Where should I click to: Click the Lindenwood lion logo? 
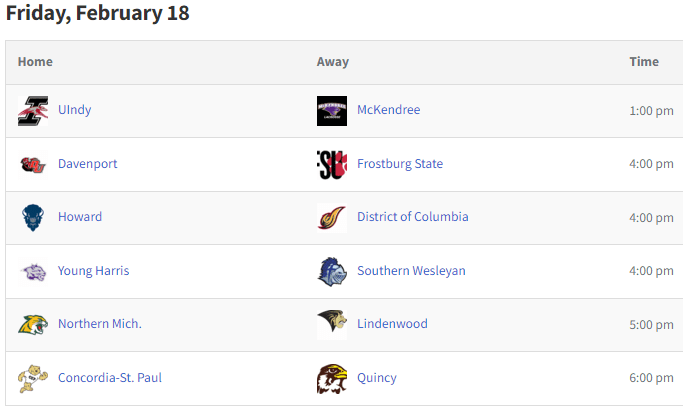pos(332,325)
